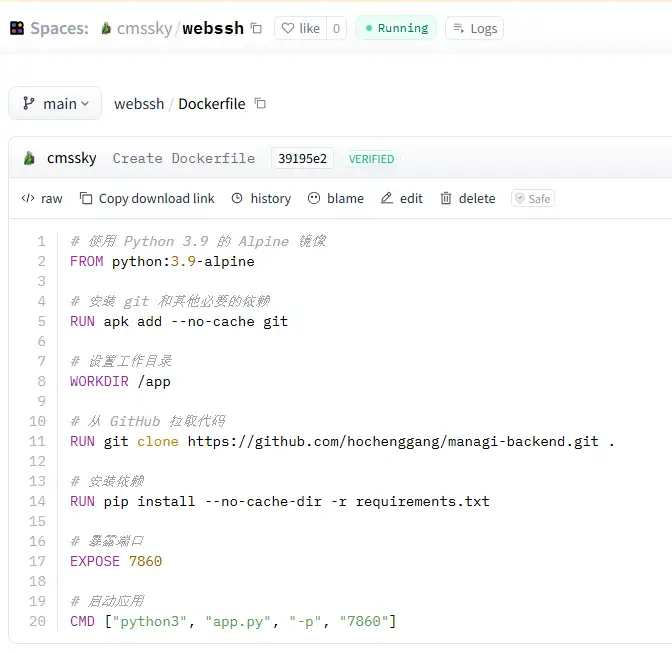672x653 pixels.
Task: Click the history clock icon
Action: pos(237,198)
